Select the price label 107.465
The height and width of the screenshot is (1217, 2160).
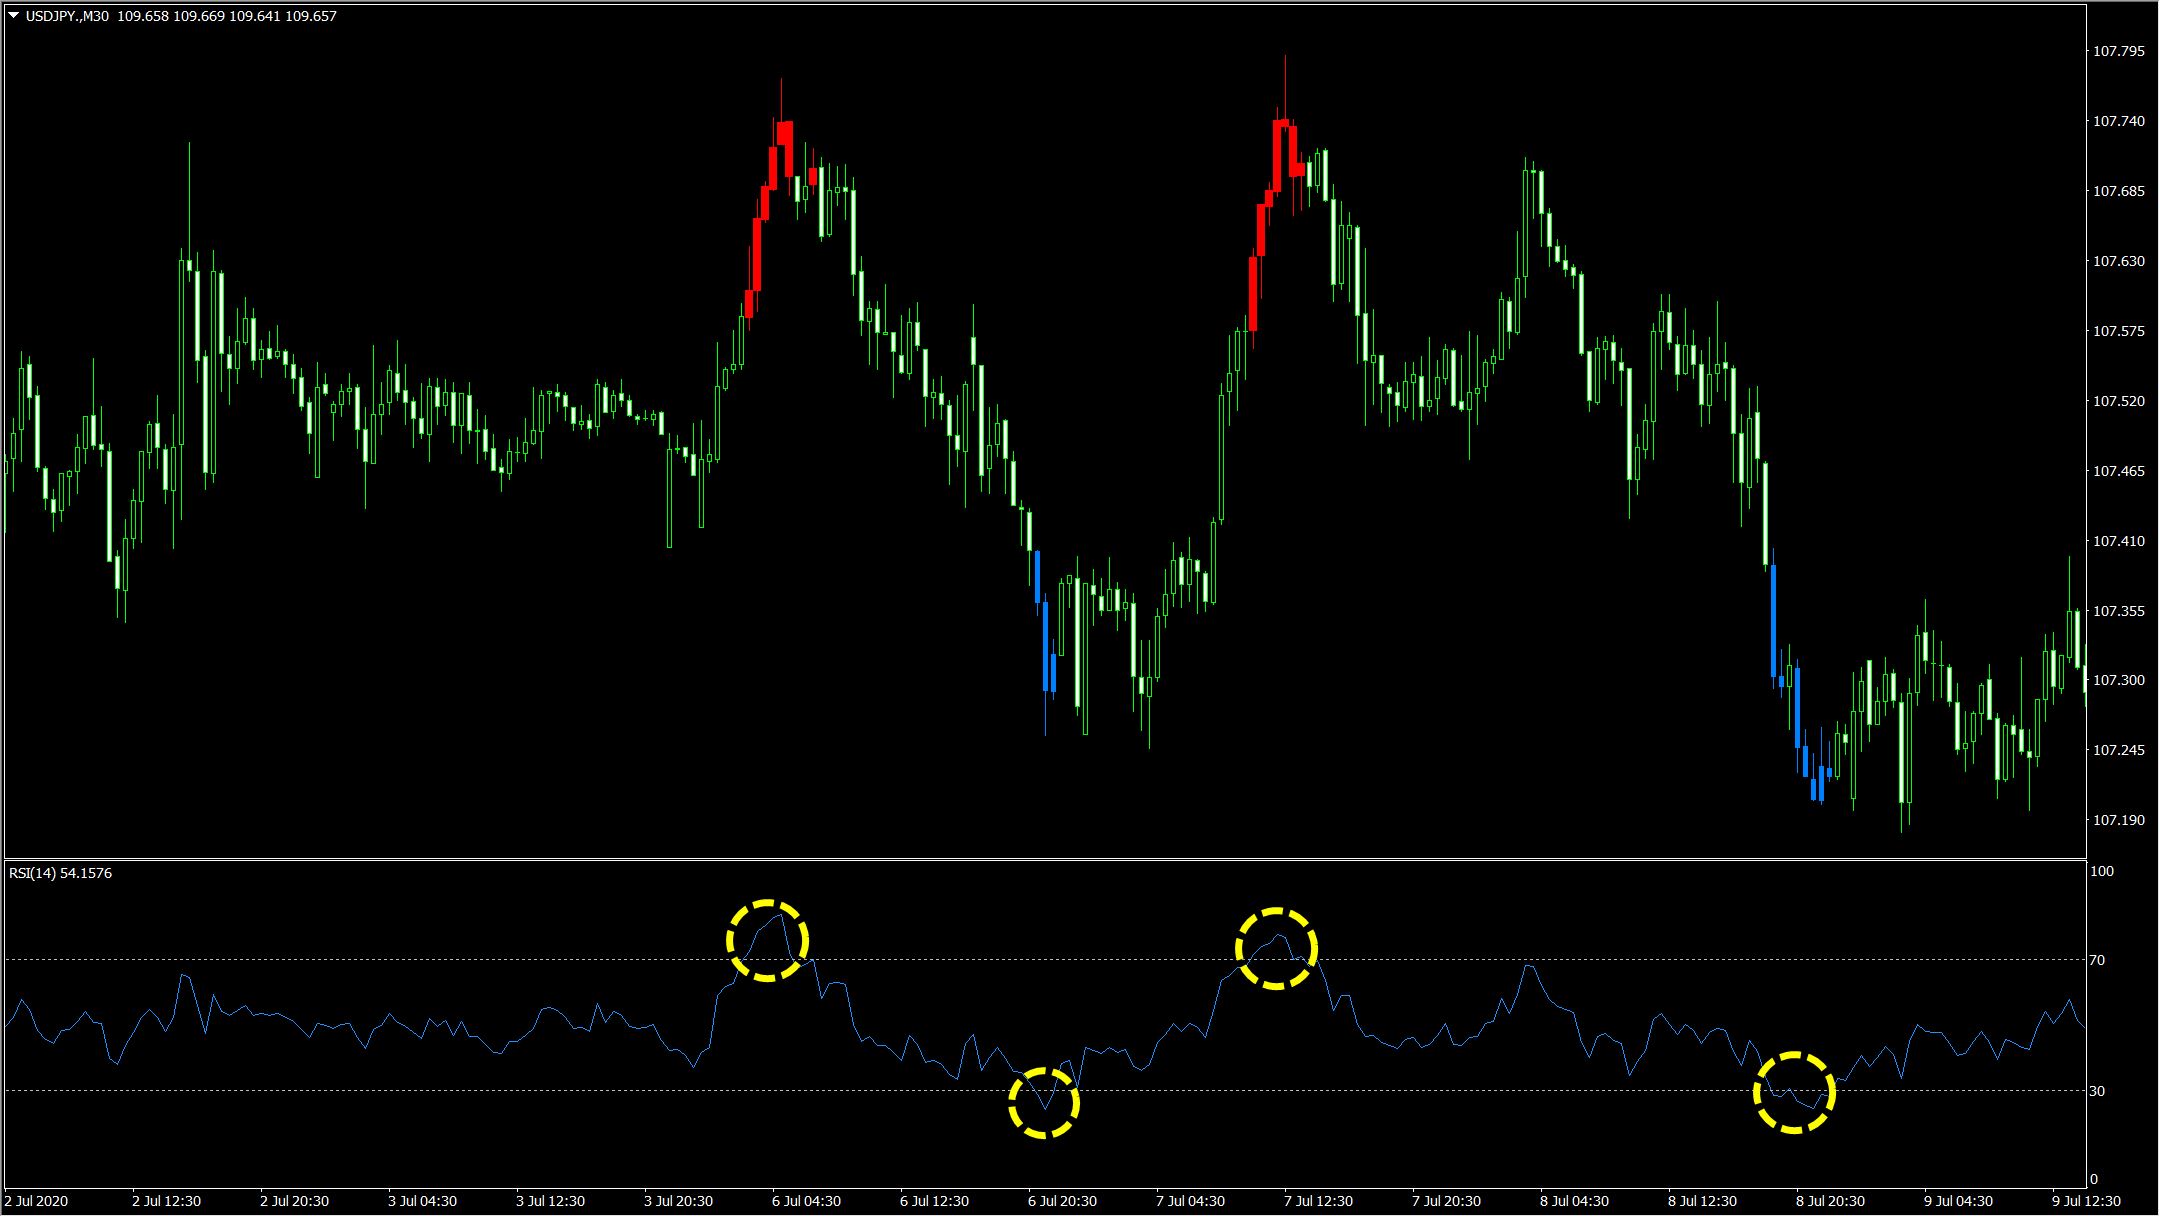click(x=2119, y=471)
